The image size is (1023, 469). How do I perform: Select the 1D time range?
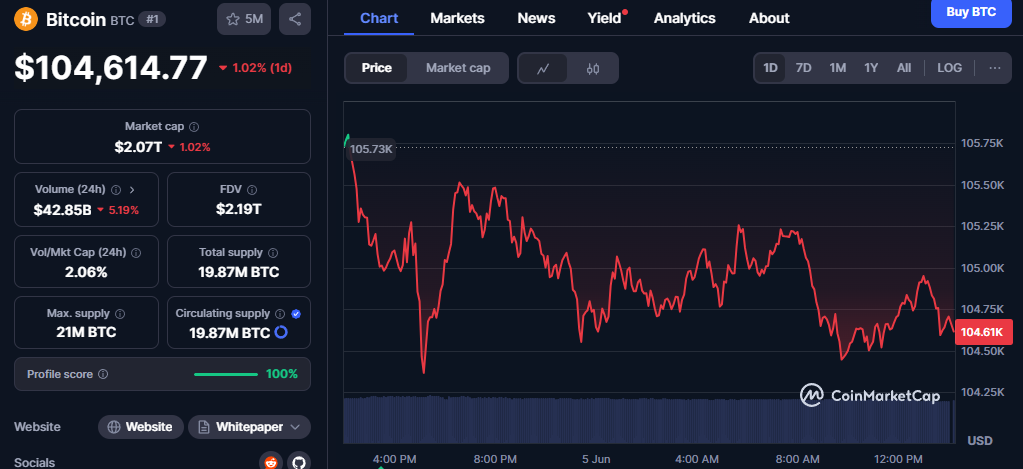click(x=771, y=68)
